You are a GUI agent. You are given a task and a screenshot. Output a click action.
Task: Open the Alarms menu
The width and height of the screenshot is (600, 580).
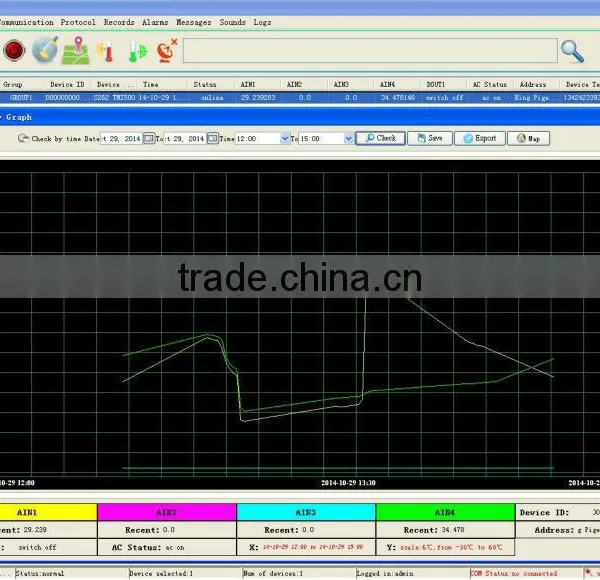pyautogui.click(x=155, y=22)
